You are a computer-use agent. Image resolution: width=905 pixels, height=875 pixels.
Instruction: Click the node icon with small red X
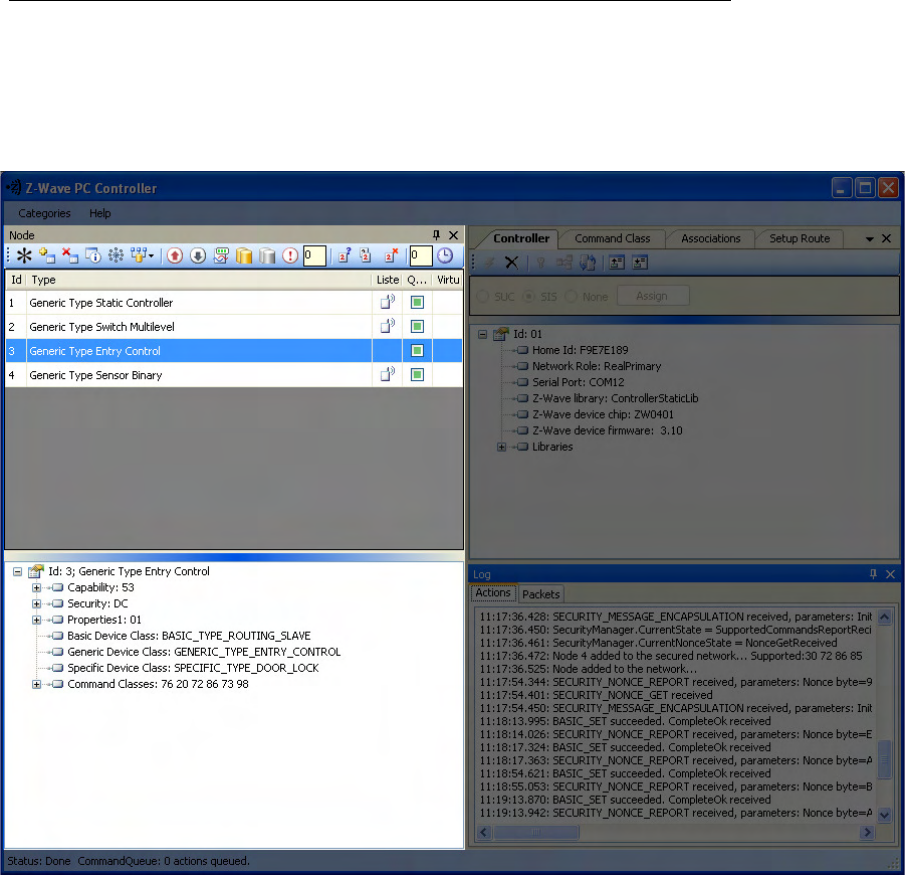click(x=392, y=256)
